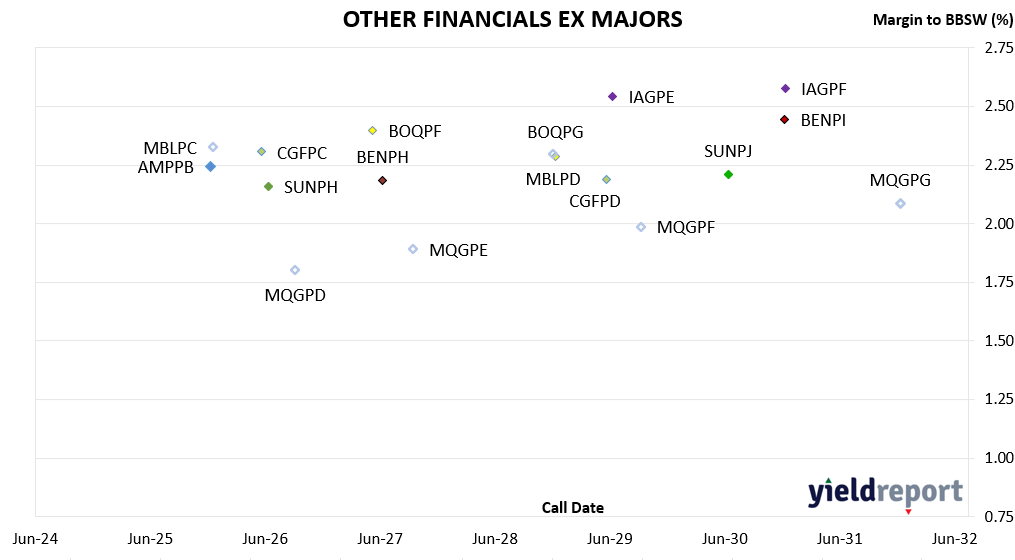Click the MQGPE hollow diamond point
This screenshot has height=560, width=1015.
[413, 249]
